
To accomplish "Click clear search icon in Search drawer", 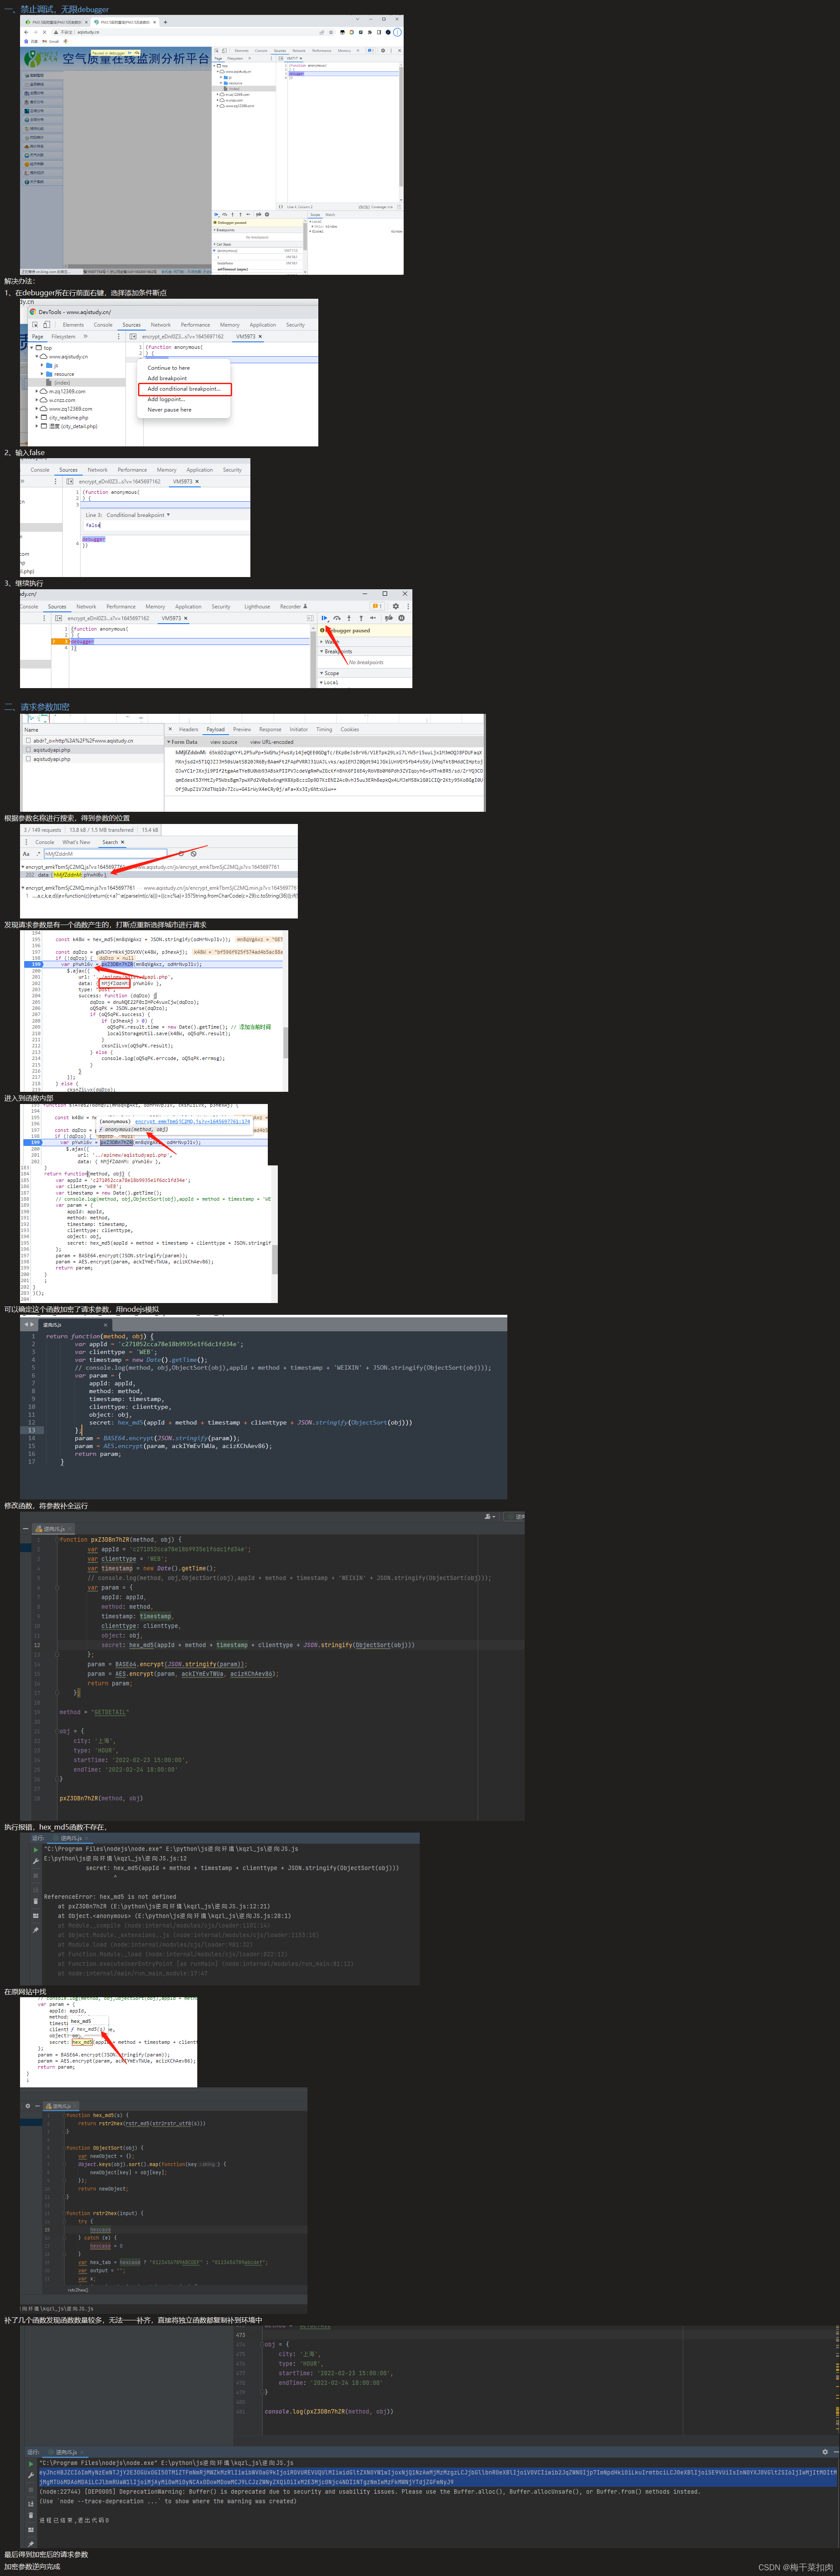I will [x=193, y=854].
